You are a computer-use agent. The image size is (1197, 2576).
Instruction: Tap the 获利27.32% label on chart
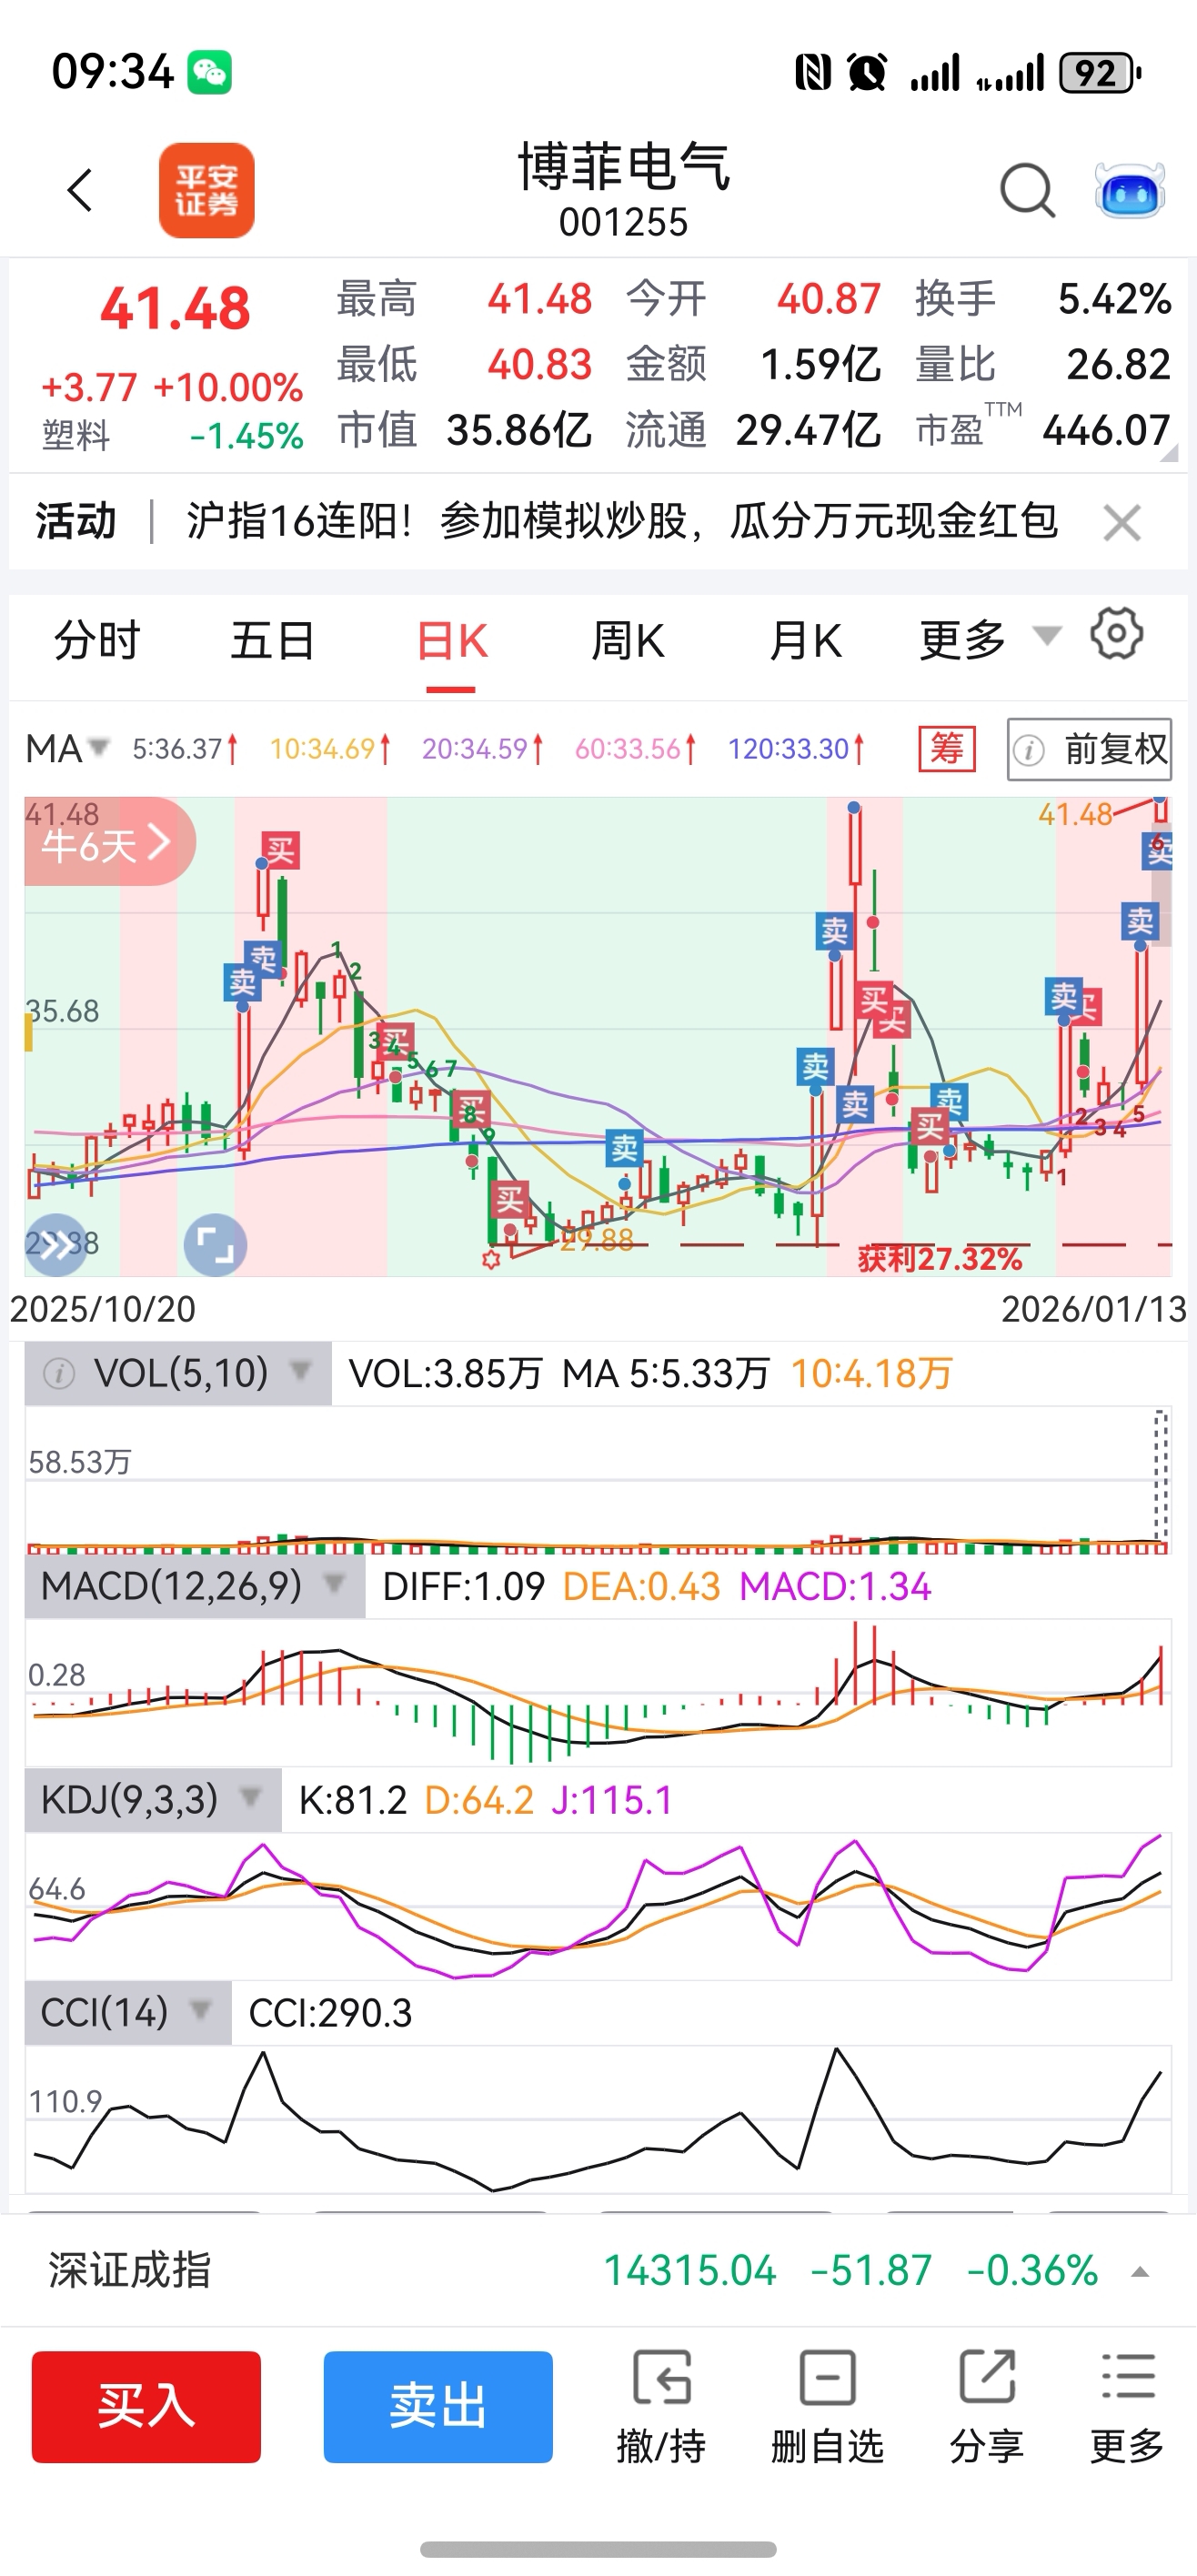point(940,1258)
